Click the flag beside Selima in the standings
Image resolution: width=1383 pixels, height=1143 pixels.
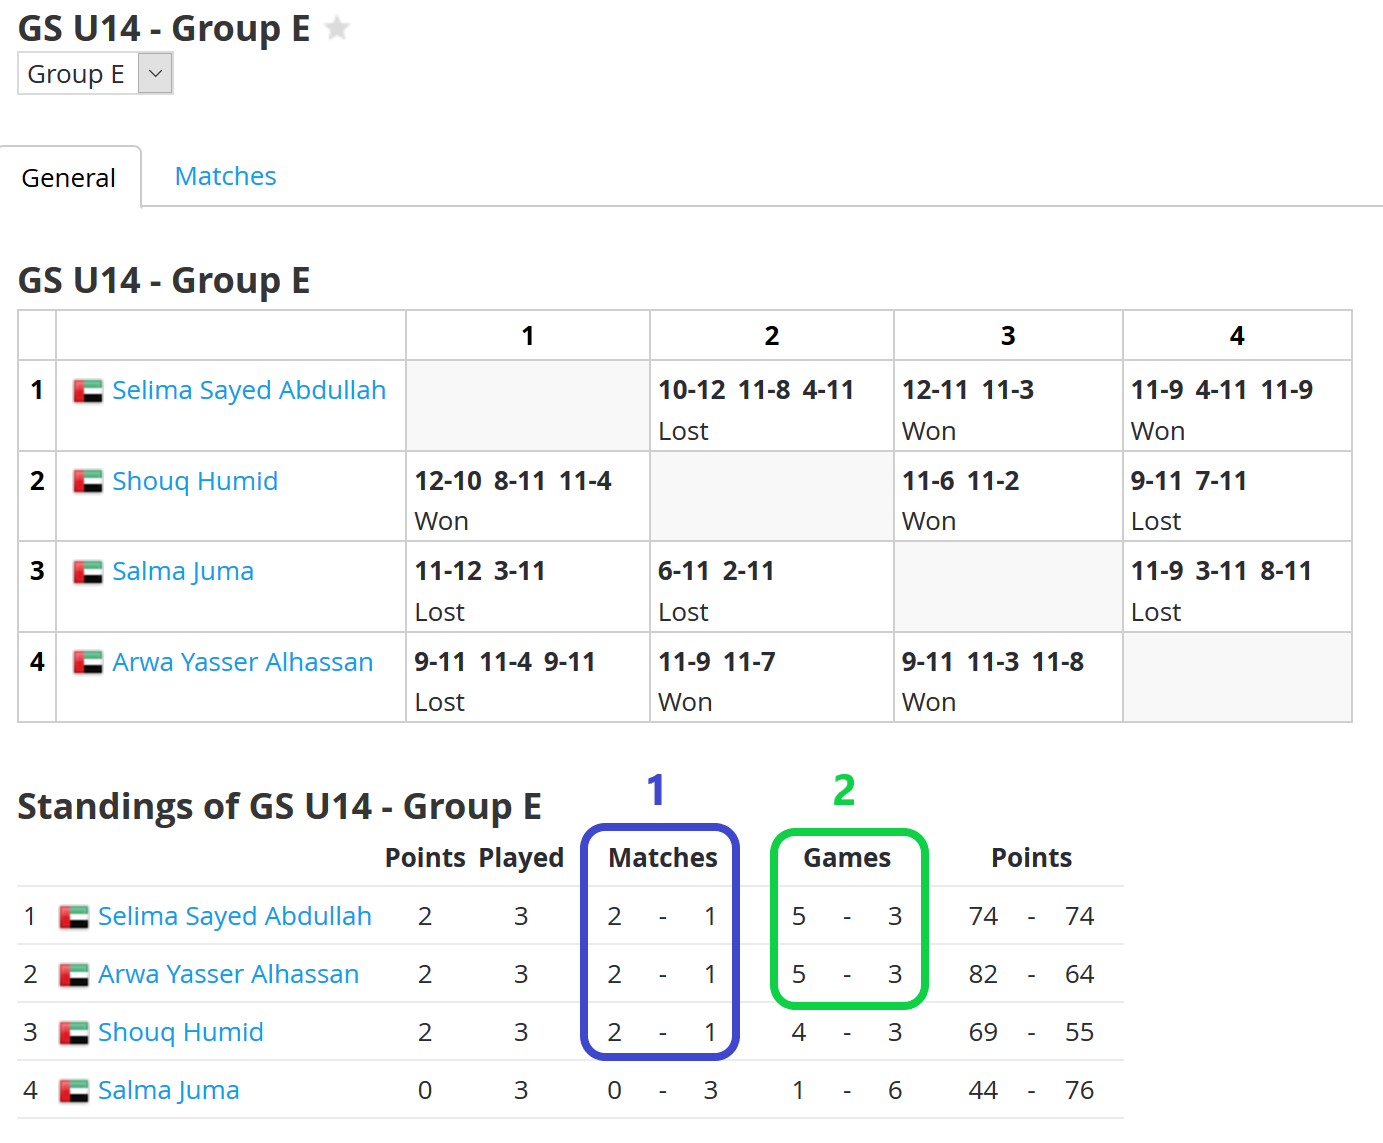(74, 917)
